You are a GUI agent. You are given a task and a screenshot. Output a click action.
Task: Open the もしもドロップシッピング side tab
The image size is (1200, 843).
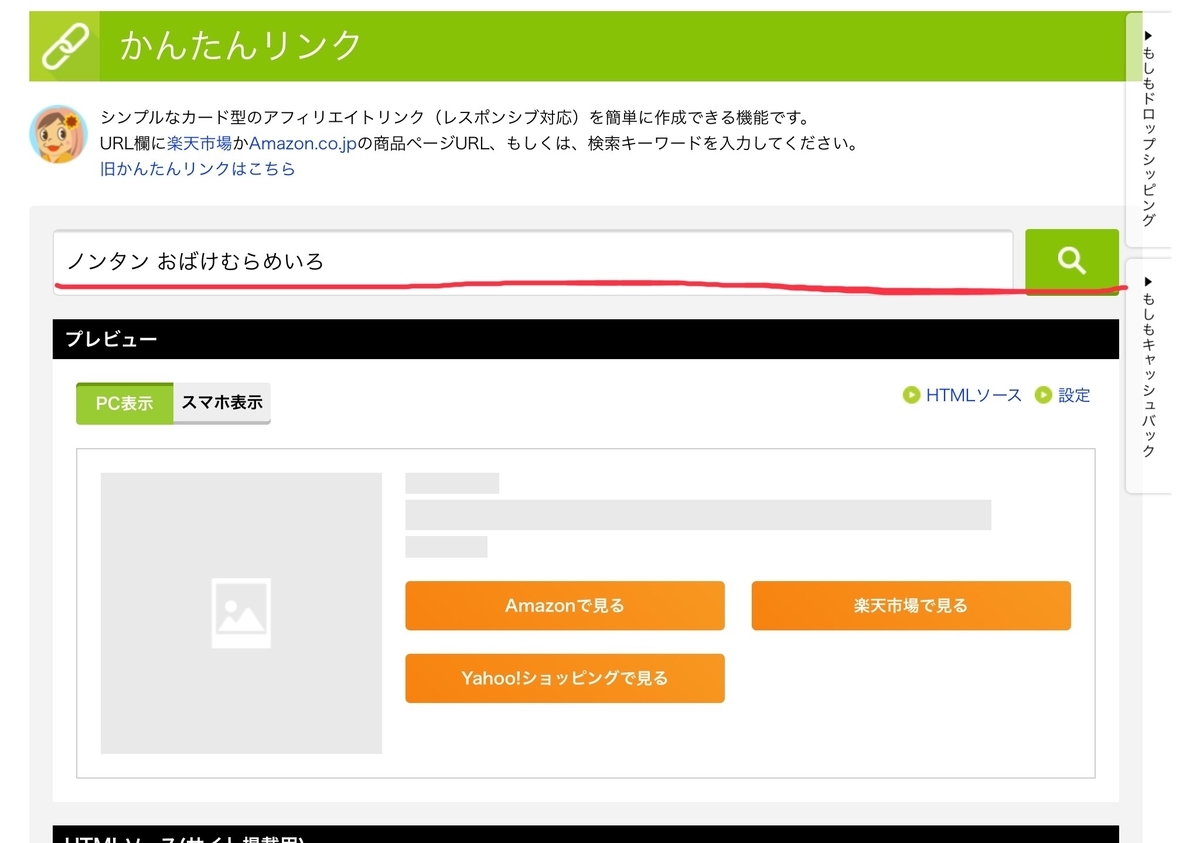1148,130
